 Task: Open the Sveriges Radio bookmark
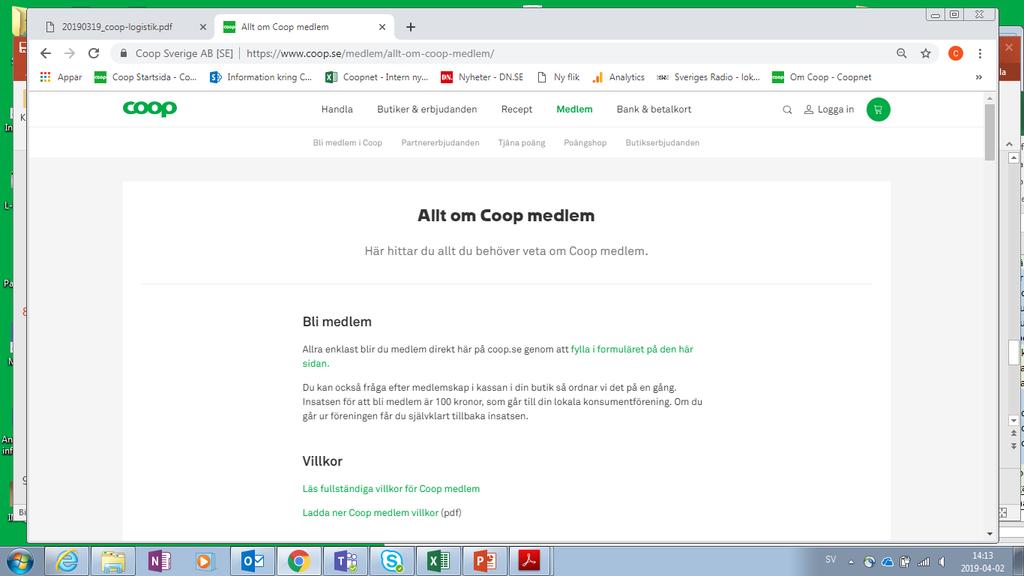tap(709, 77)
